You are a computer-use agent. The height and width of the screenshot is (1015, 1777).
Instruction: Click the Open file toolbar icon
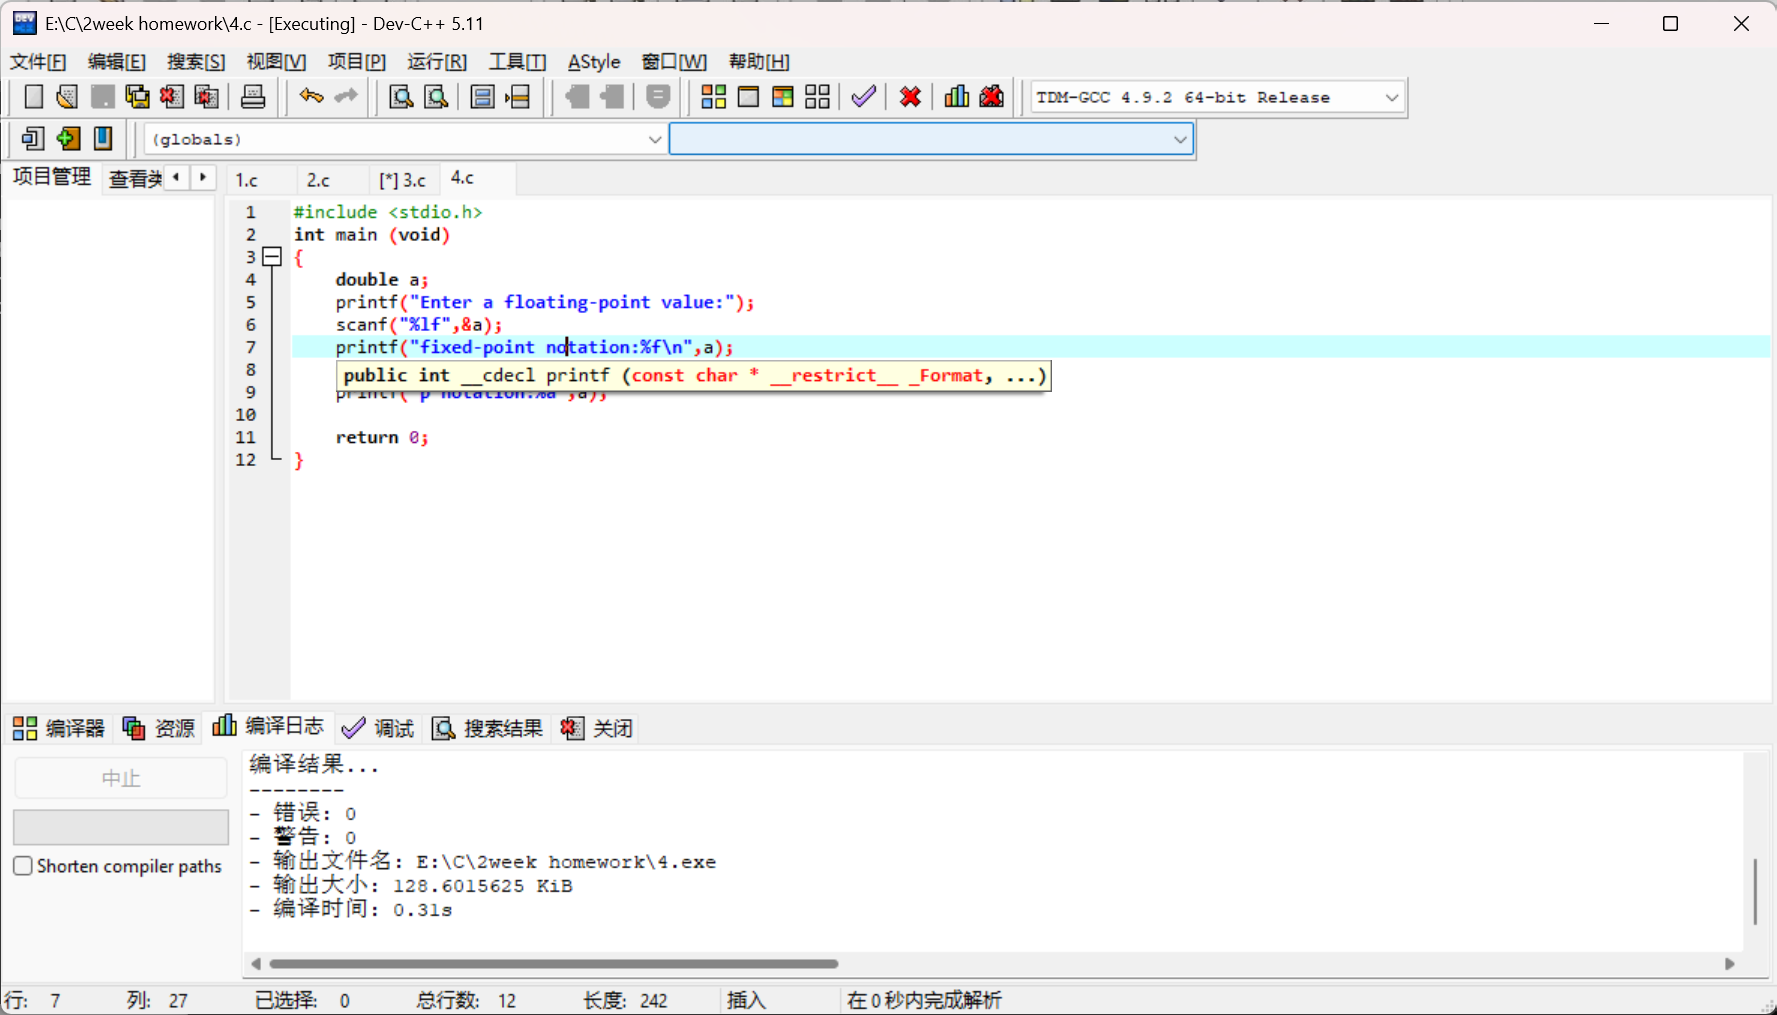tap(67, 97)
